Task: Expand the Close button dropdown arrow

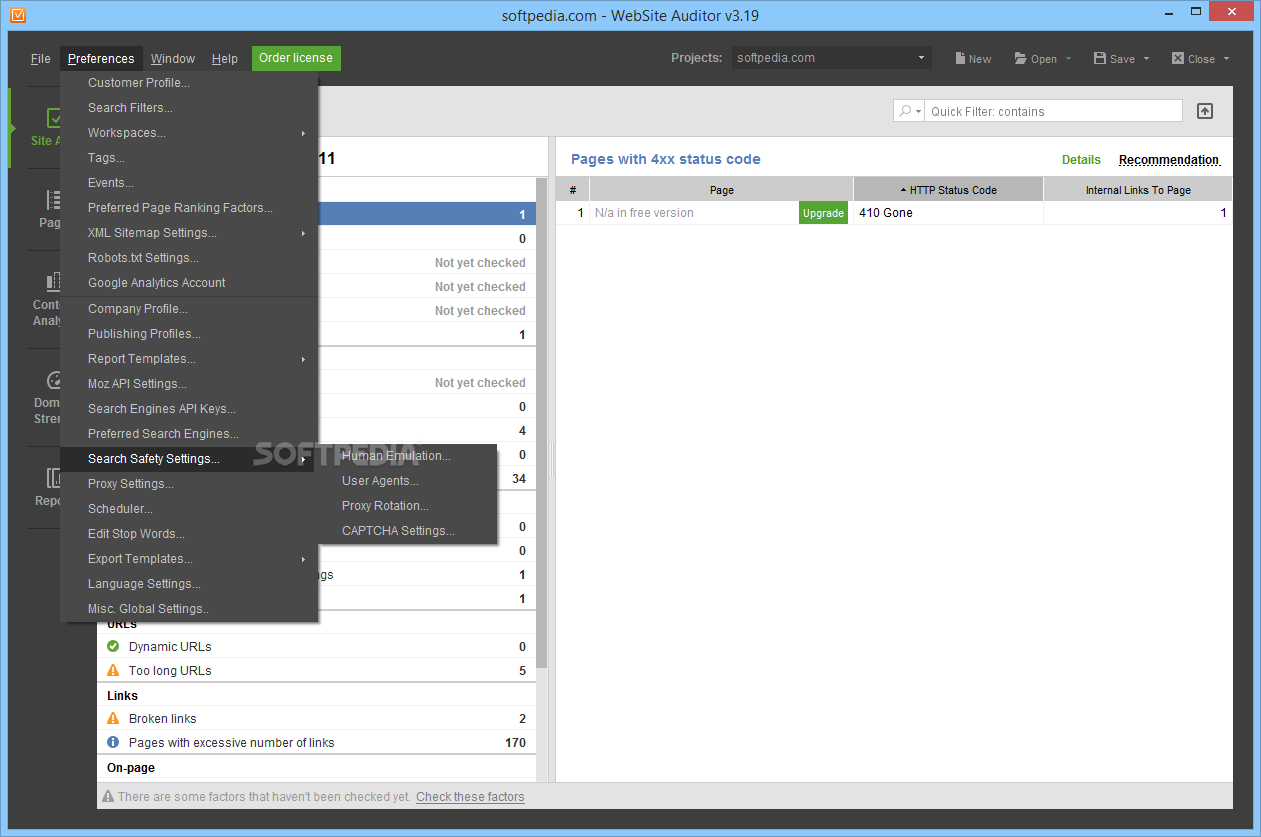Action: [x=1226, y=59]
